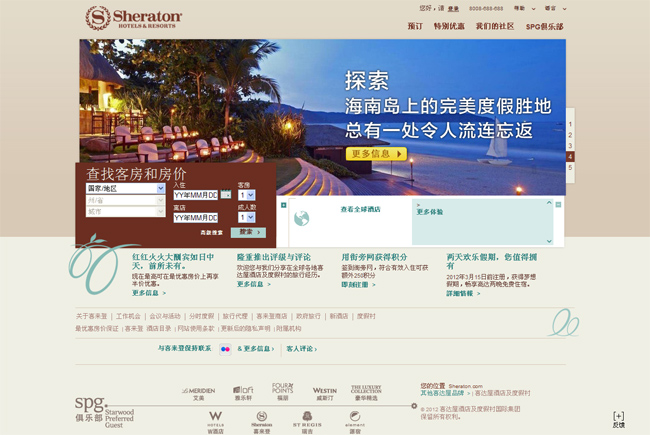This screenshot has height=435, width=650.
Task: Click the feedback icon at bottom right
Action: (x=619, y=419)
